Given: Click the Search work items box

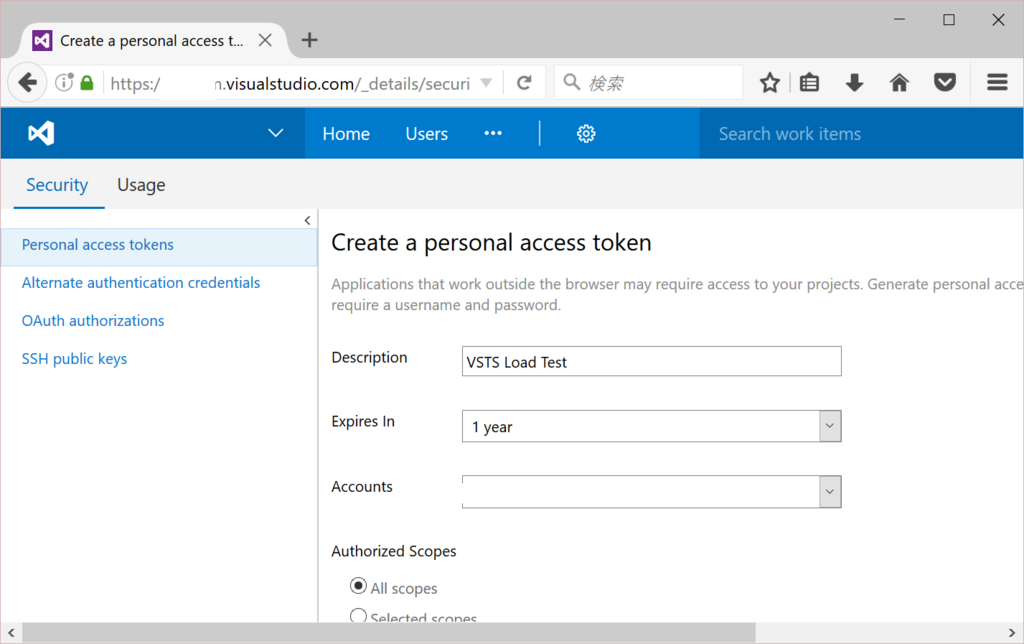Looking at the screenshot, I should point(861,134).
